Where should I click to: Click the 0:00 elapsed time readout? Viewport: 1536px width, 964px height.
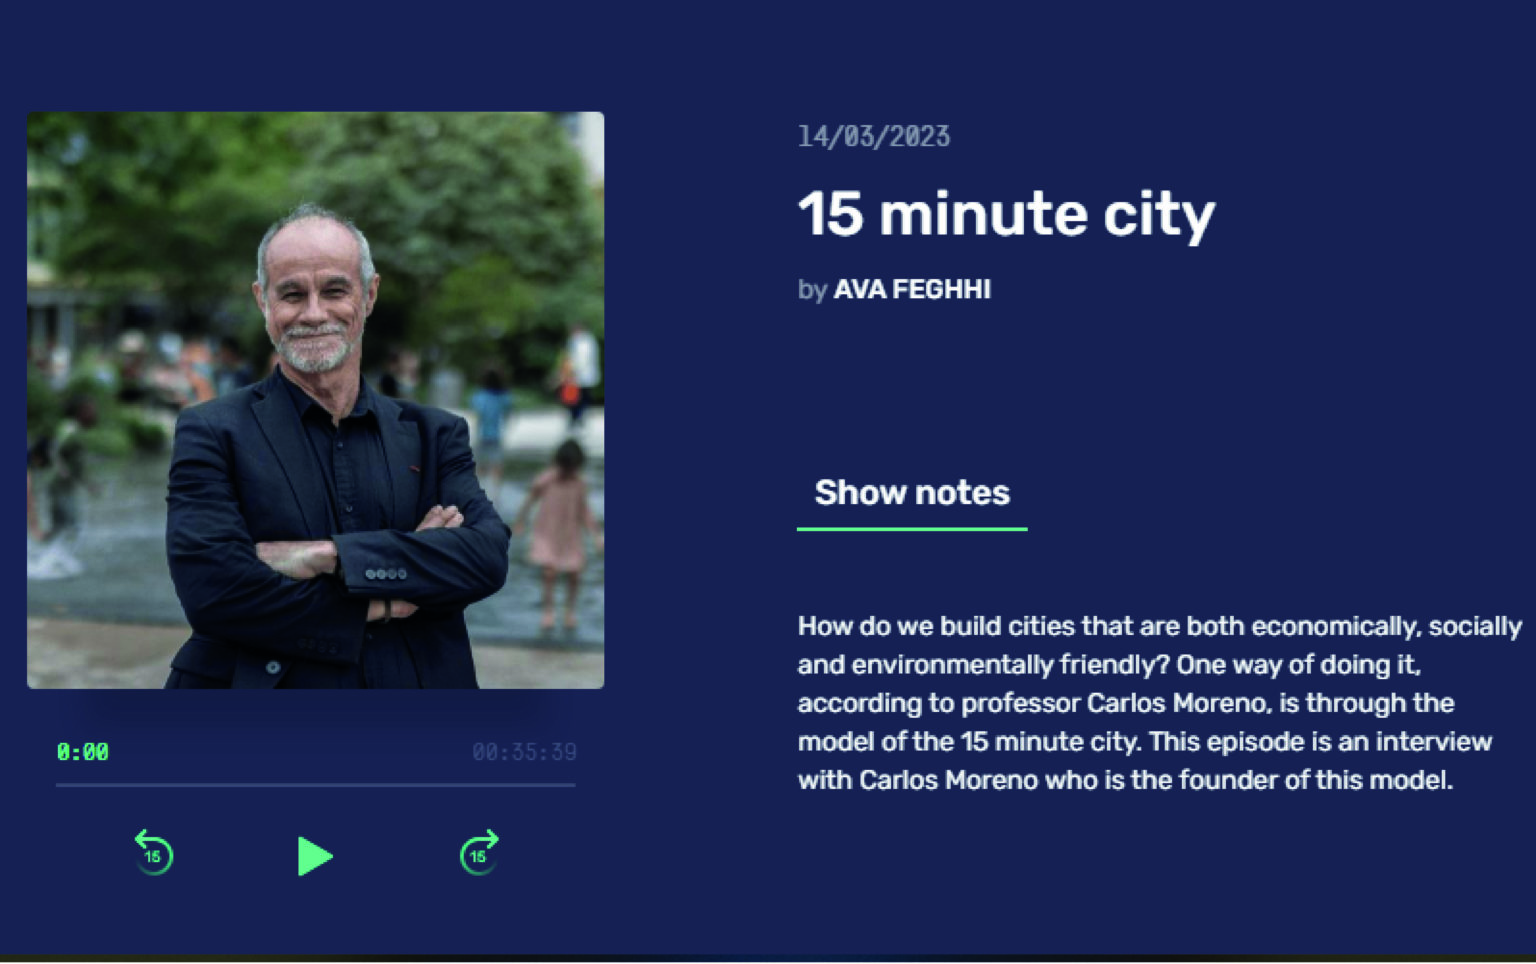point(83,752)
